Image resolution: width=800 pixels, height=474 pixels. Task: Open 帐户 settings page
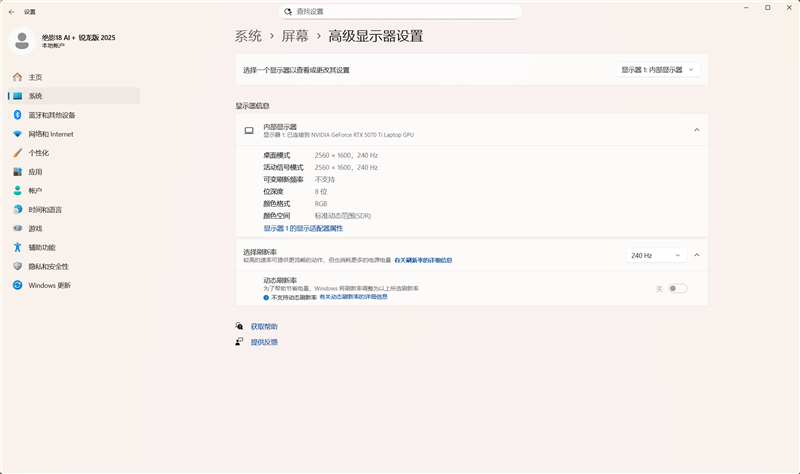pyautogui.click(x=35, y=190)
